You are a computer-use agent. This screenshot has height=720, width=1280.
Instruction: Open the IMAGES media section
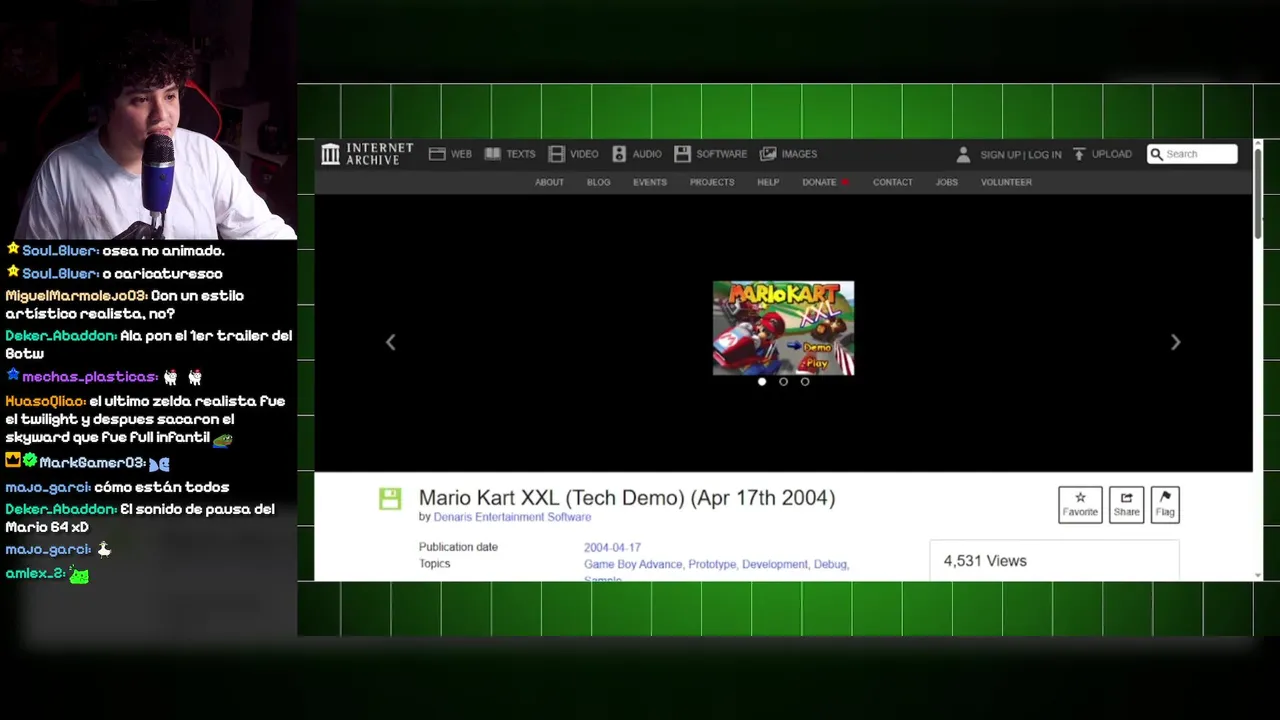point(788,154)
